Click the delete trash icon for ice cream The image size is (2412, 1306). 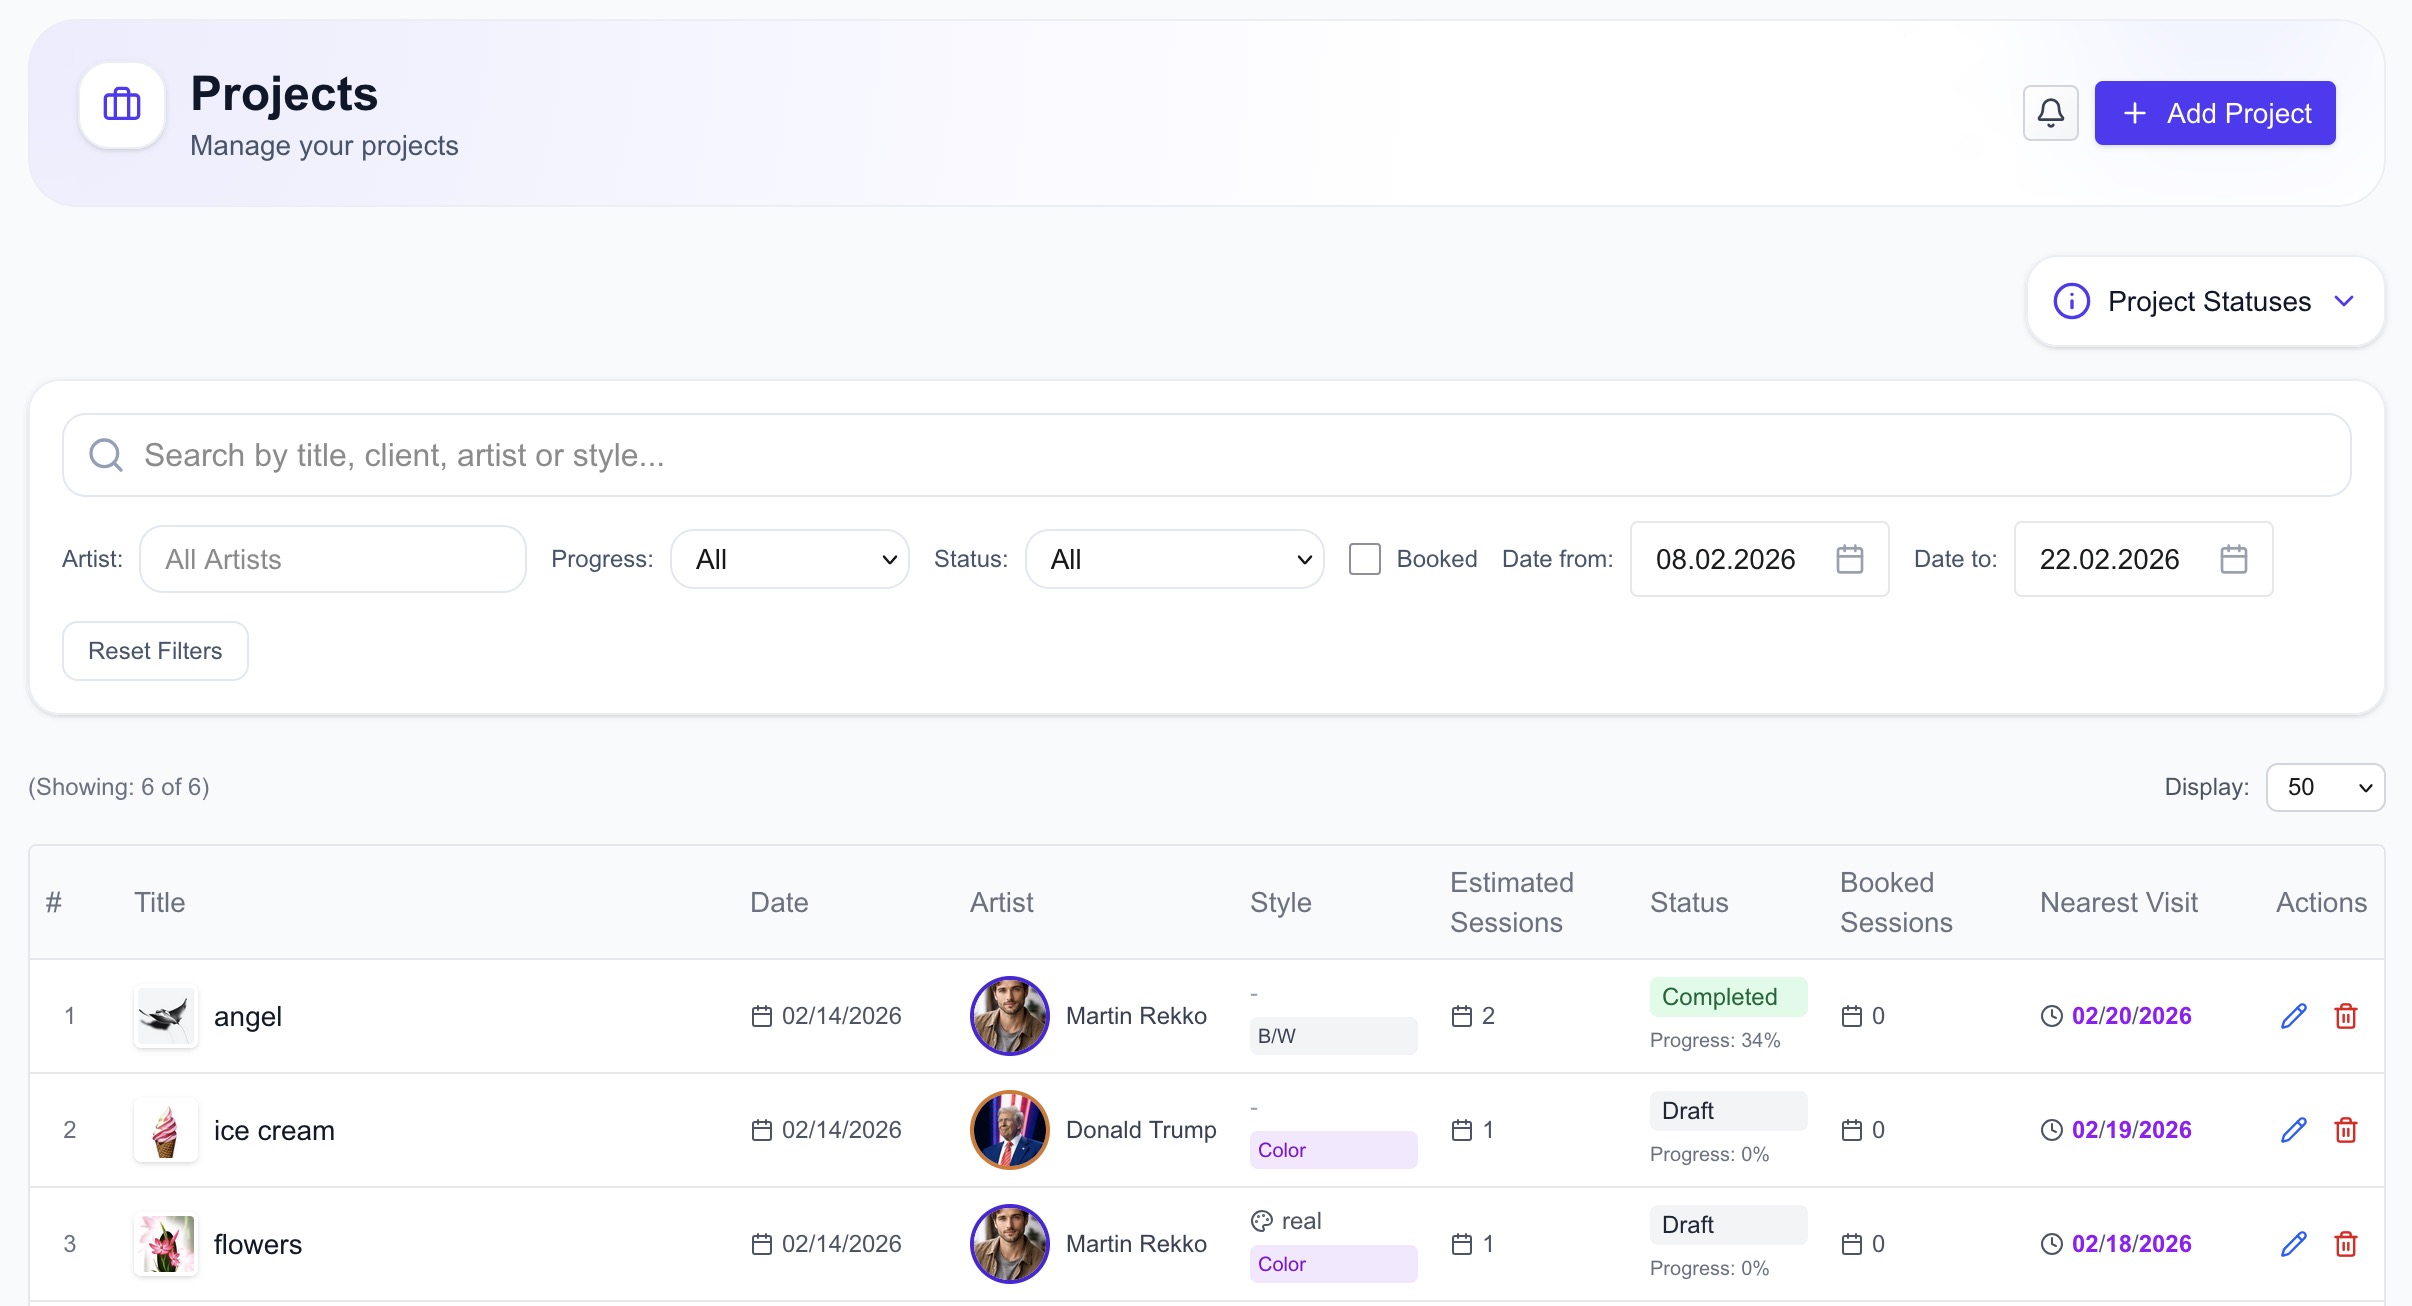coord(2347,1129)
